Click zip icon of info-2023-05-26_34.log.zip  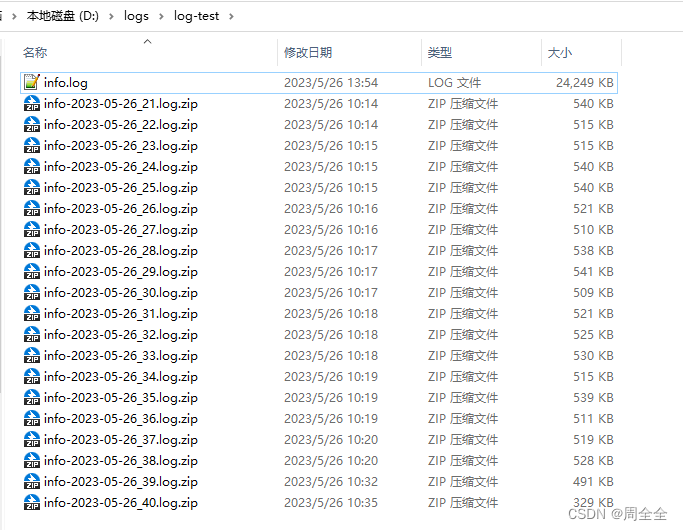32,377
